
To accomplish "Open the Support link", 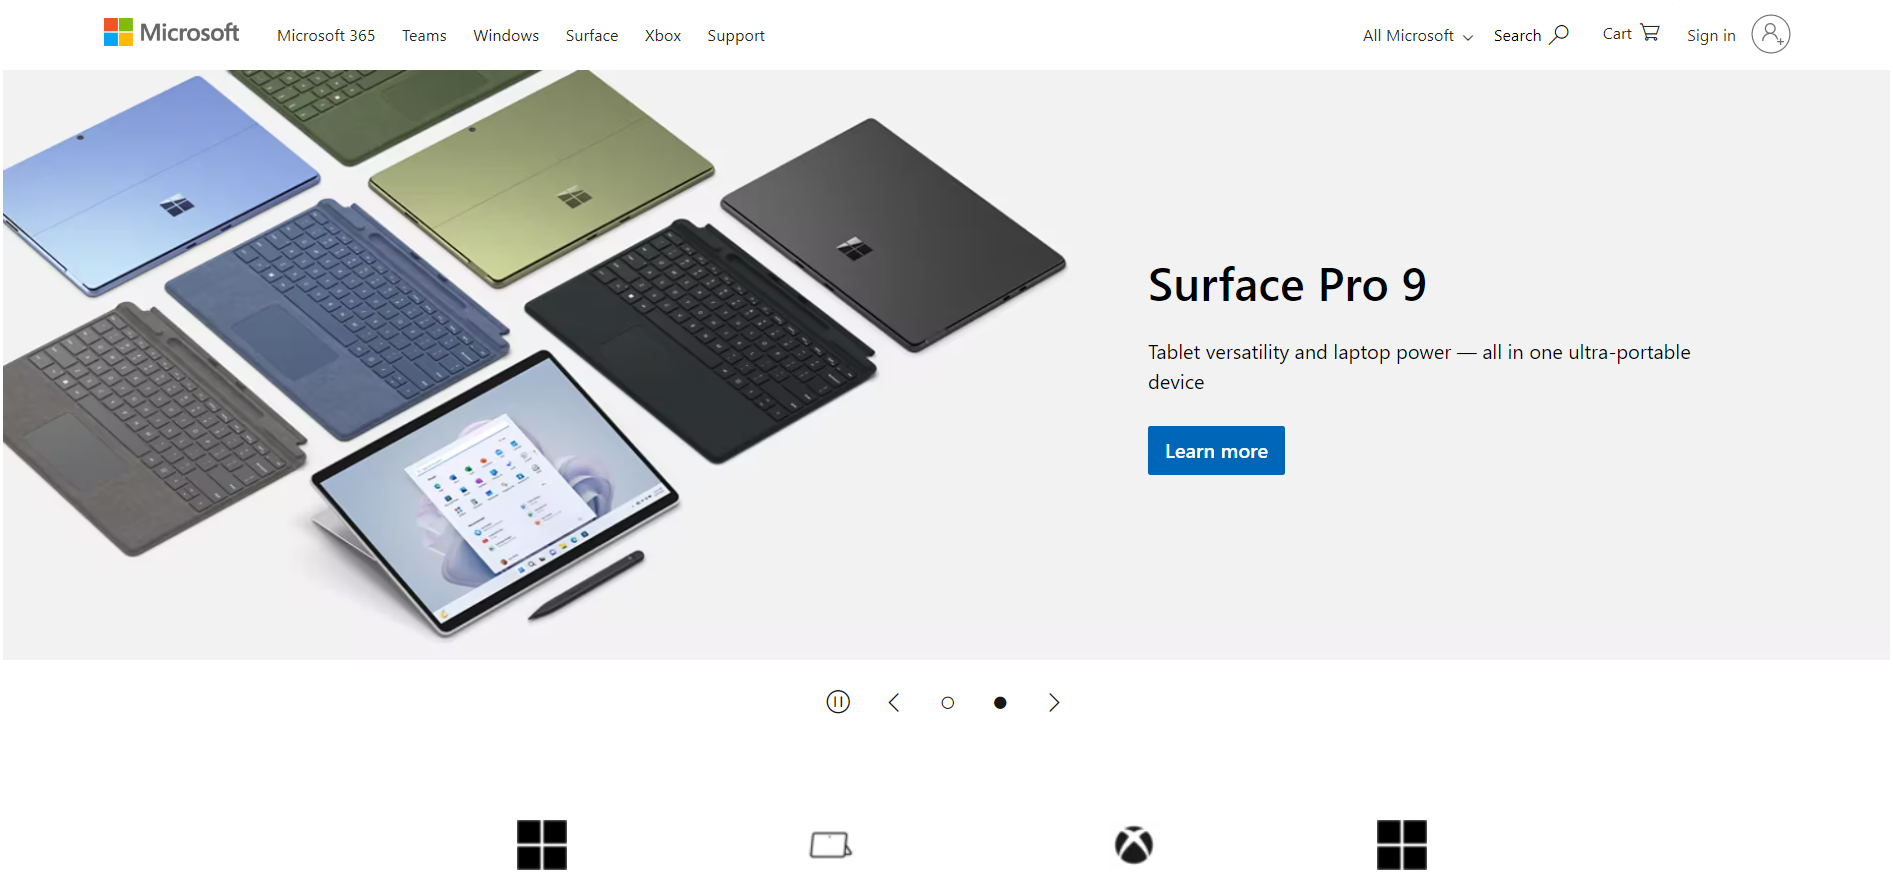I will click(x=736, y=36).
